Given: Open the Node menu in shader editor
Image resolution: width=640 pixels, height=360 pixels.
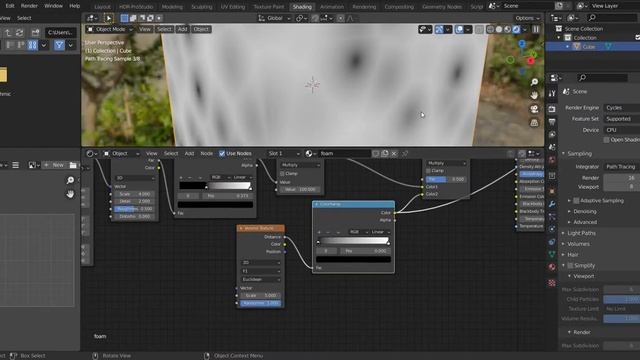Looking at the screenshot, I should click(207, 153).
